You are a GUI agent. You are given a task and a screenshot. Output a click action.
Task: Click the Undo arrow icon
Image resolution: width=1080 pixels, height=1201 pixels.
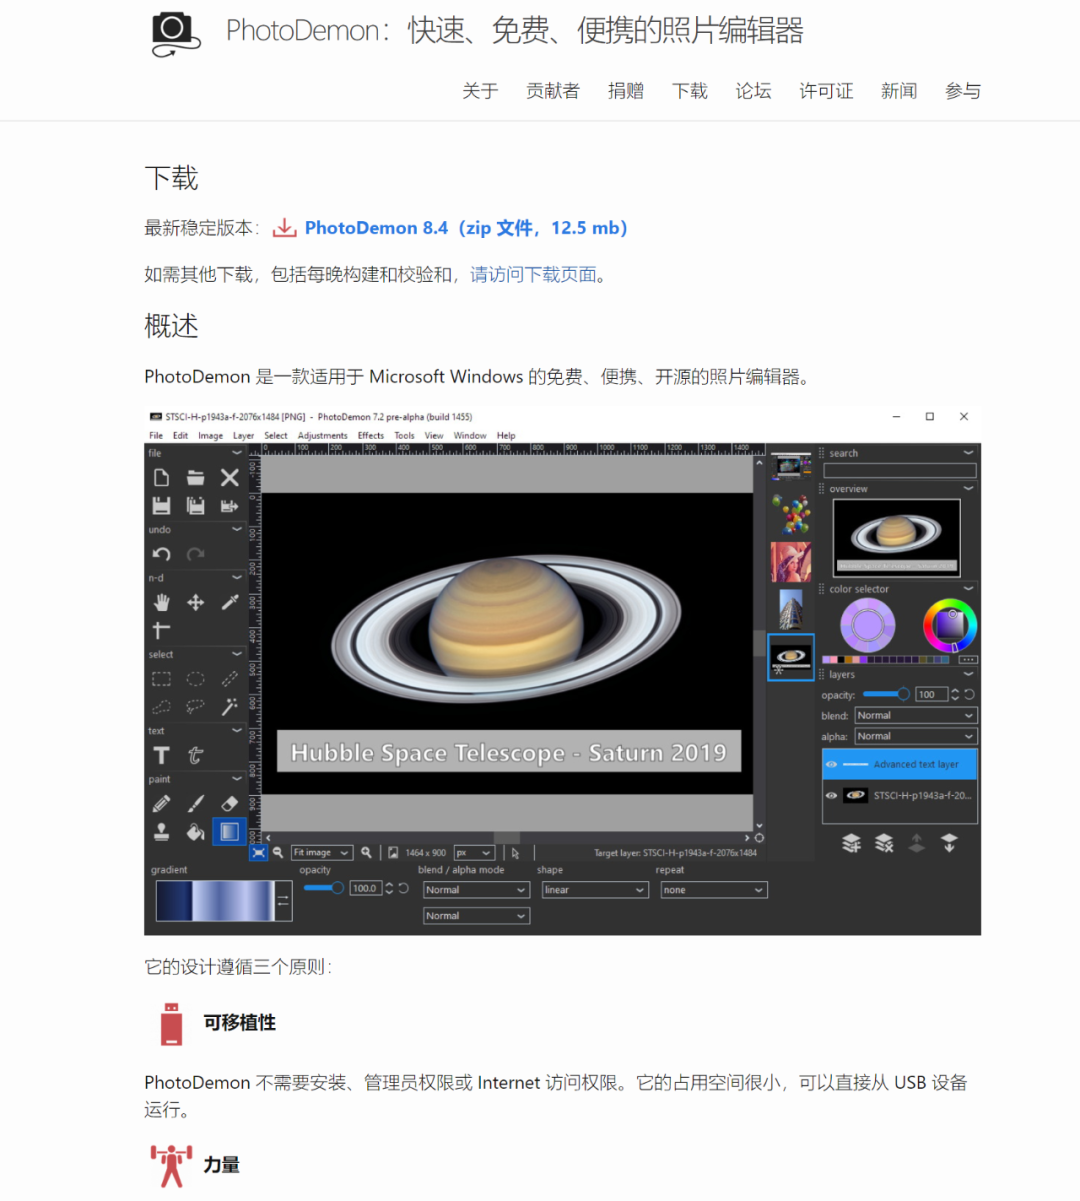(x=161, y=554)
